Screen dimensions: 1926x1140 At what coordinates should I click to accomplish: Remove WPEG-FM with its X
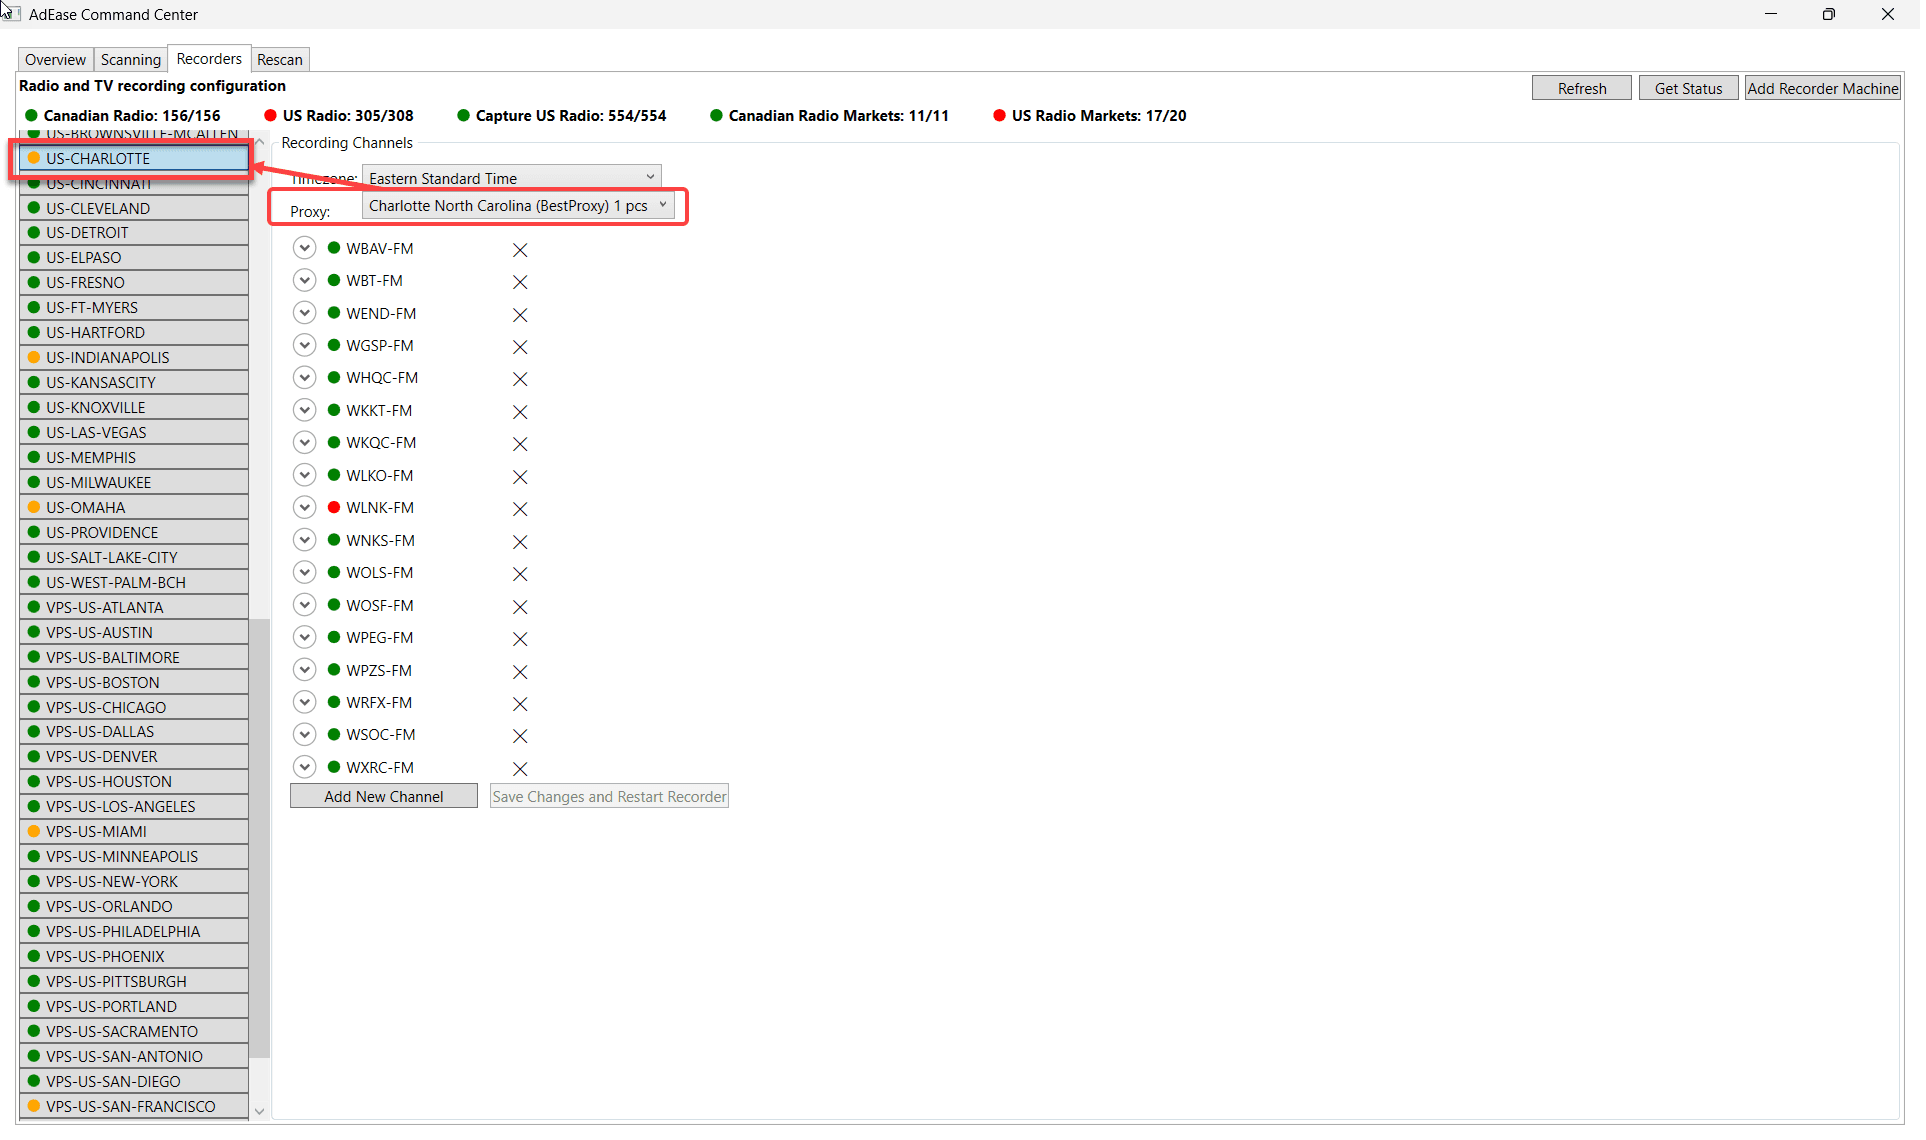click(520, 639)
